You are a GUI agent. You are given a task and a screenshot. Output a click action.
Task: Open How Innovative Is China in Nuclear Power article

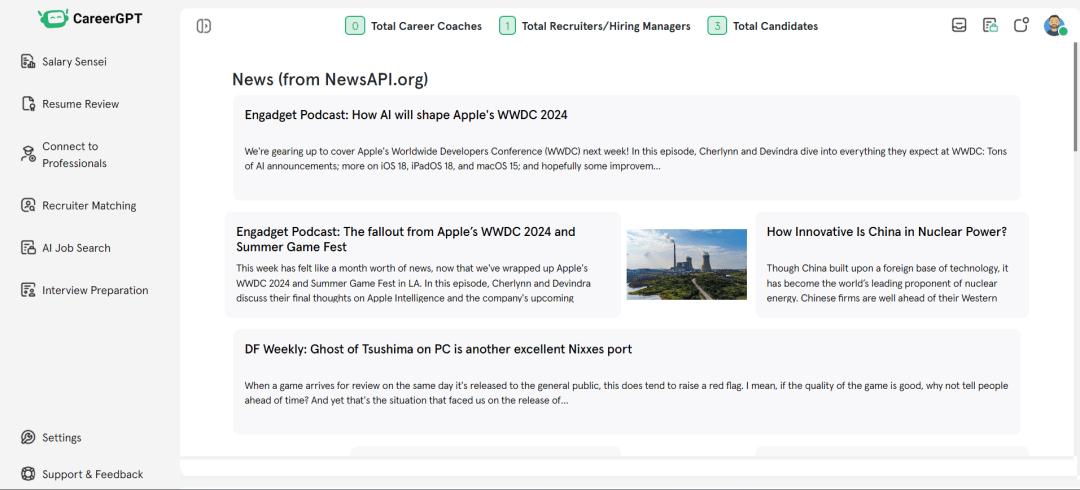(x=887, y=232)
